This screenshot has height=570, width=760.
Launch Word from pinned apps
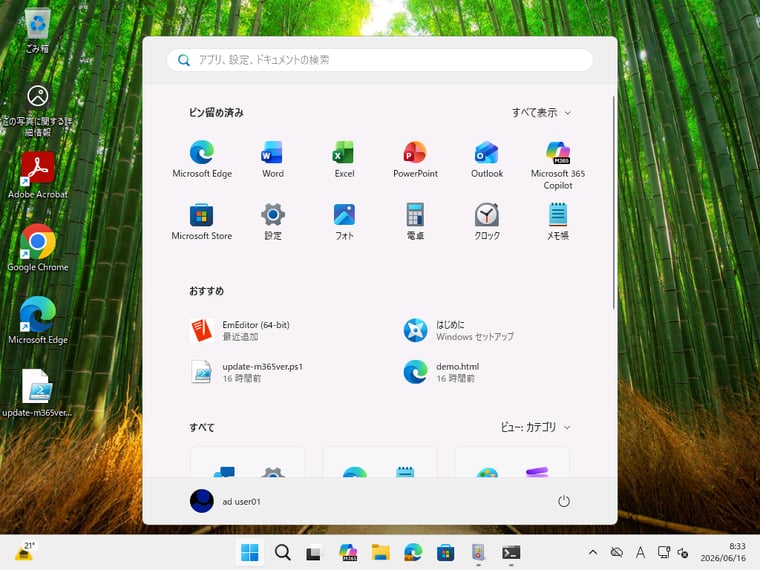pyautogui.click(x=273, y=160)
